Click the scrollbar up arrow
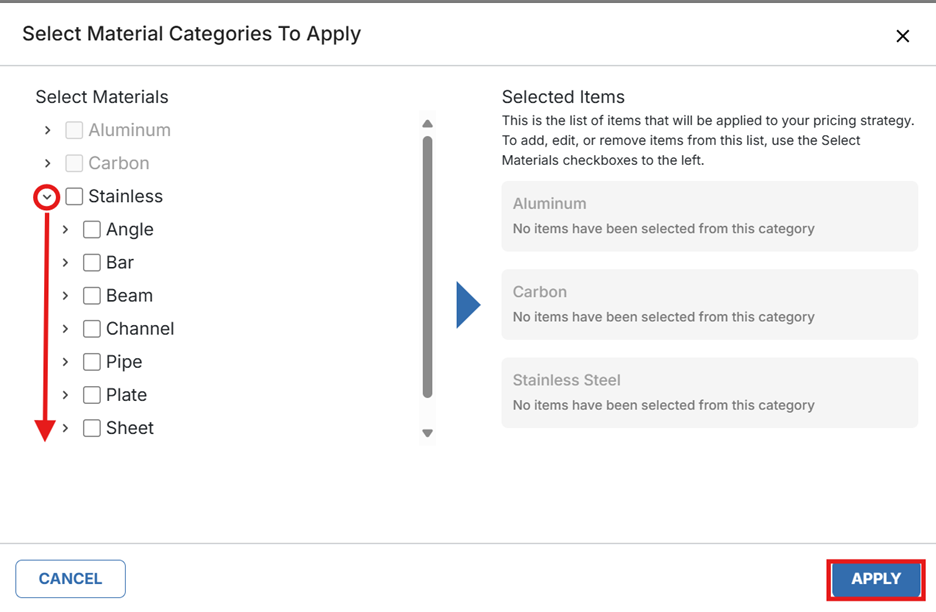Image resolution: width=936 pixels, height=612 pixels. (427, 124)
